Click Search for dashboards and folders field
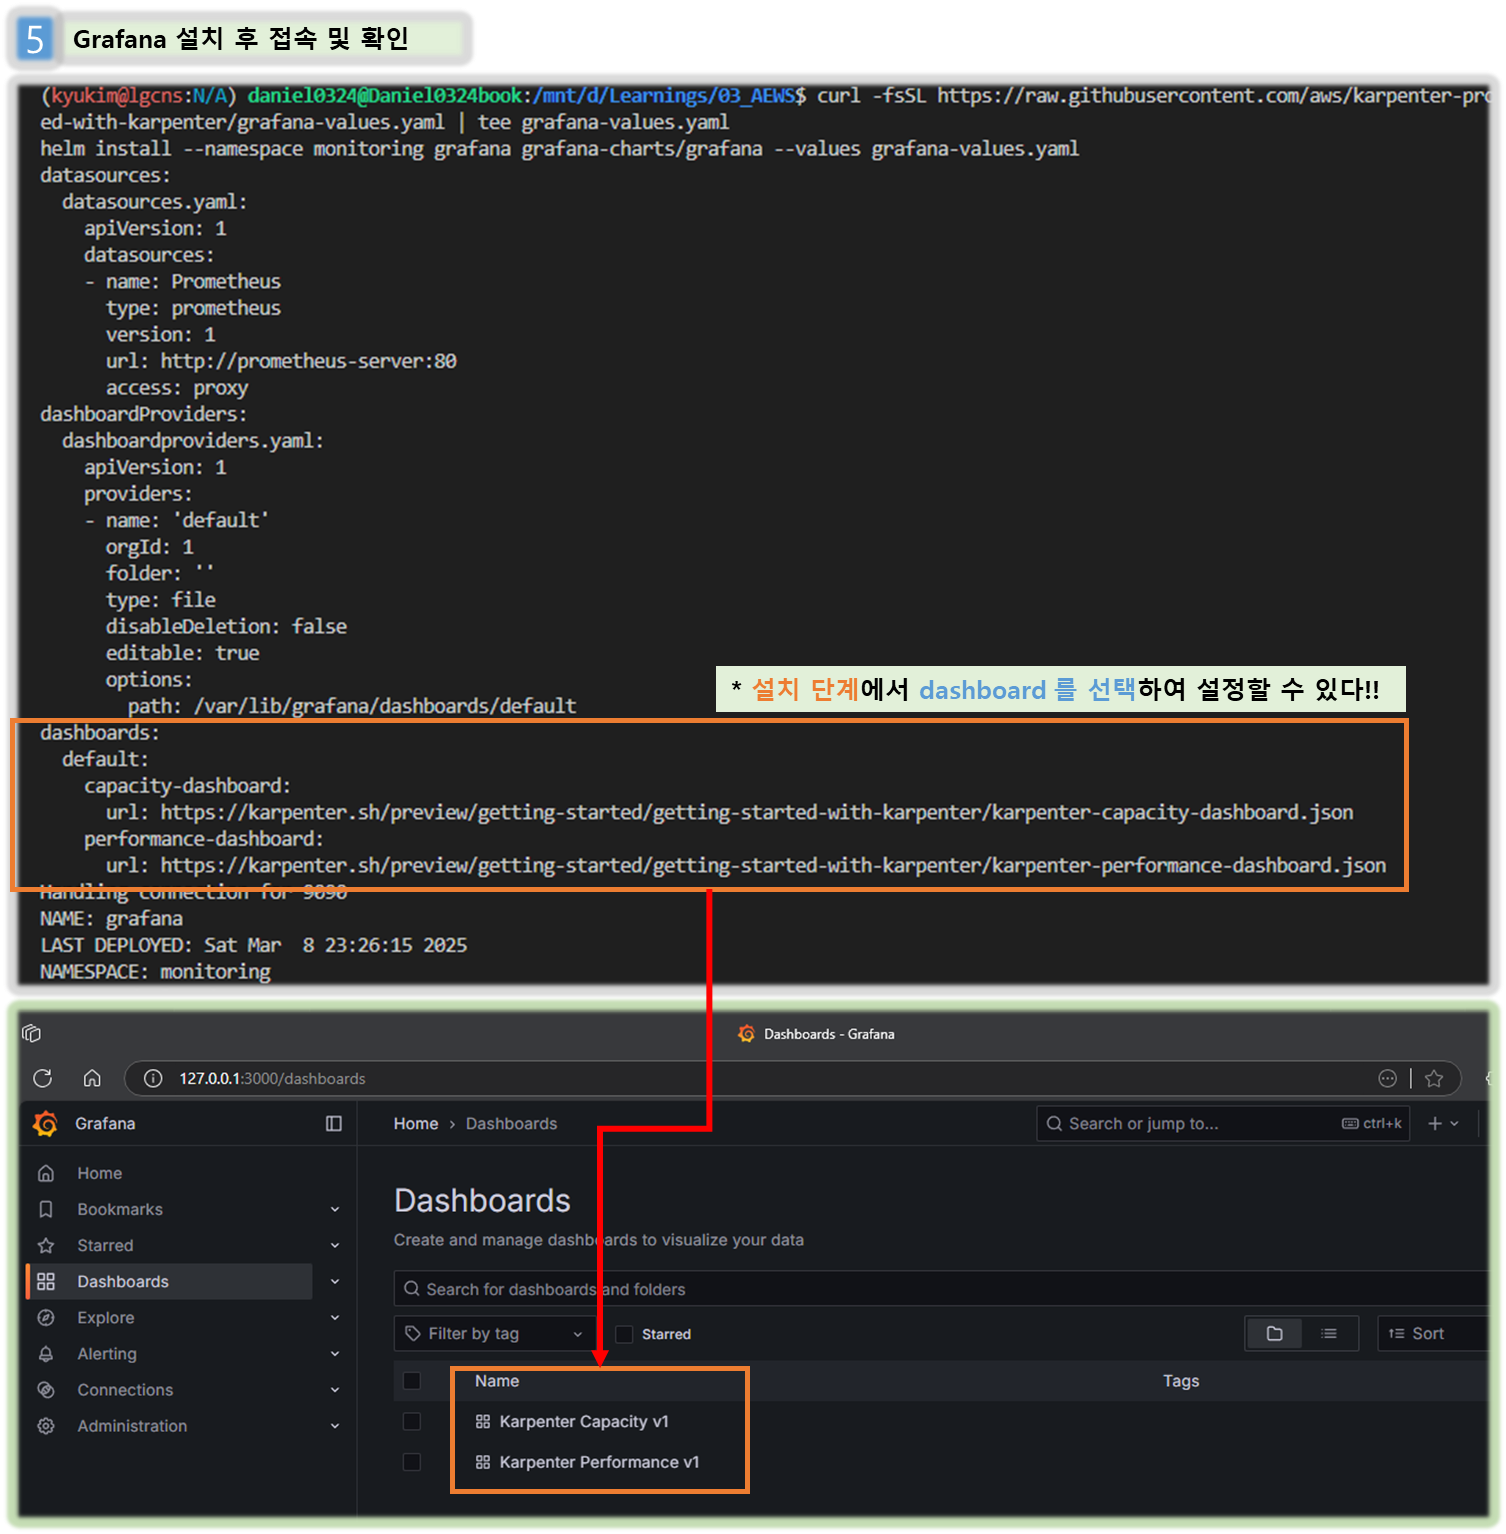Image resolution: width=1506 pixels, height=1534 pixels. [941, 1289]
